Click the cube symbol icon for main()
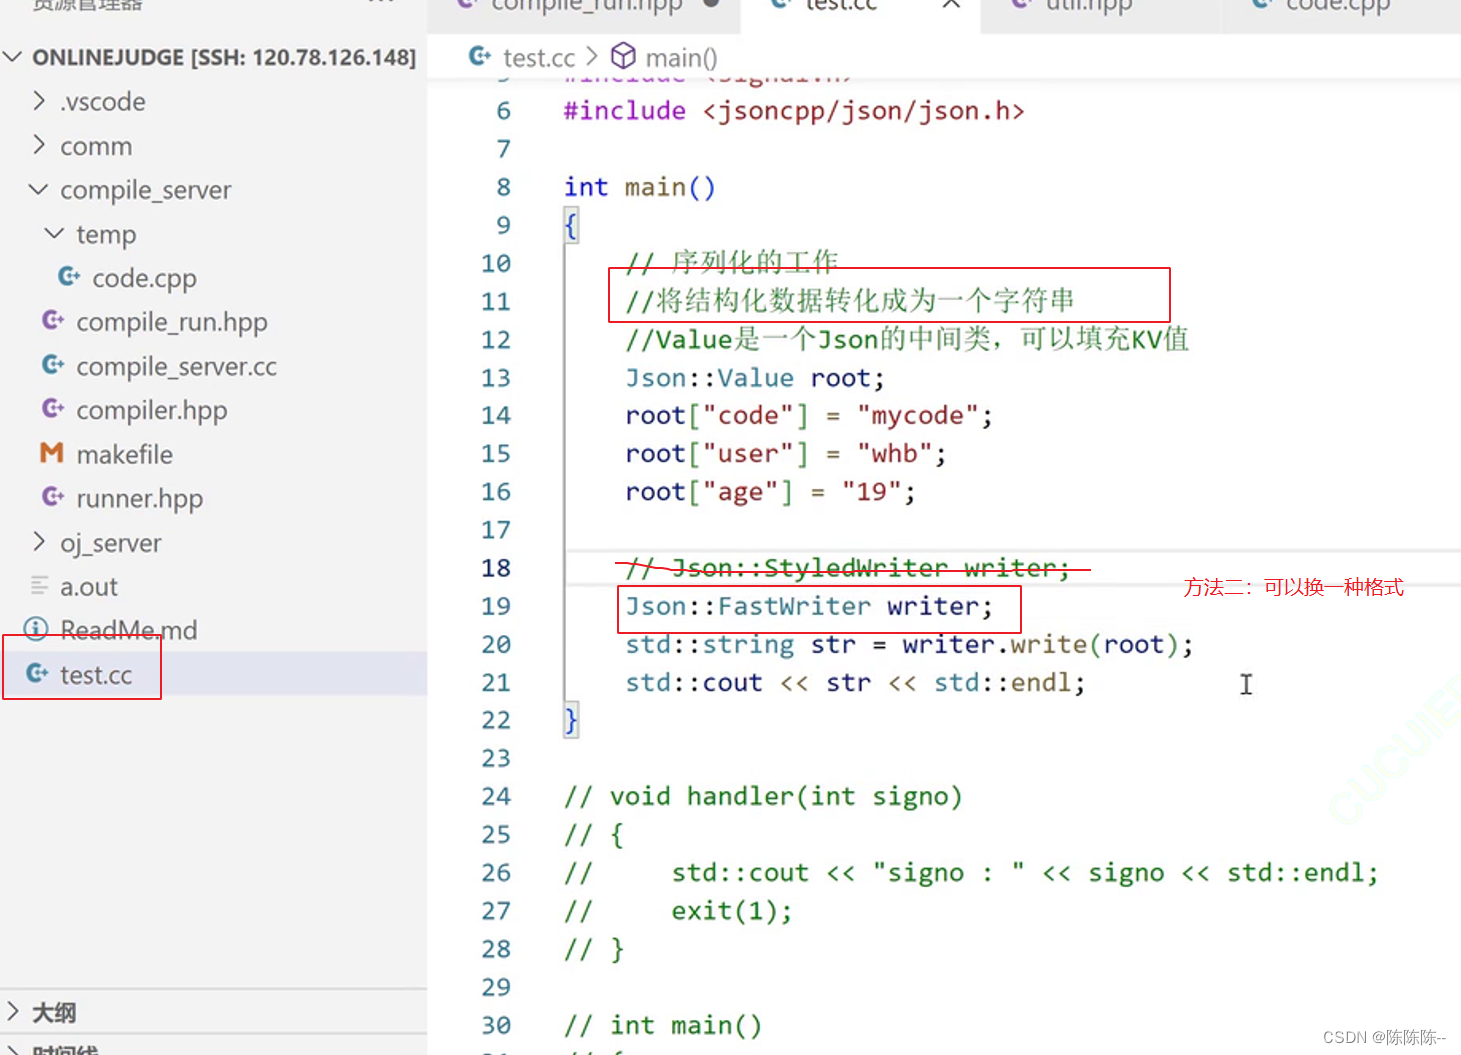This screenshot has height=1055, width=1461. [x=623, y=55]
